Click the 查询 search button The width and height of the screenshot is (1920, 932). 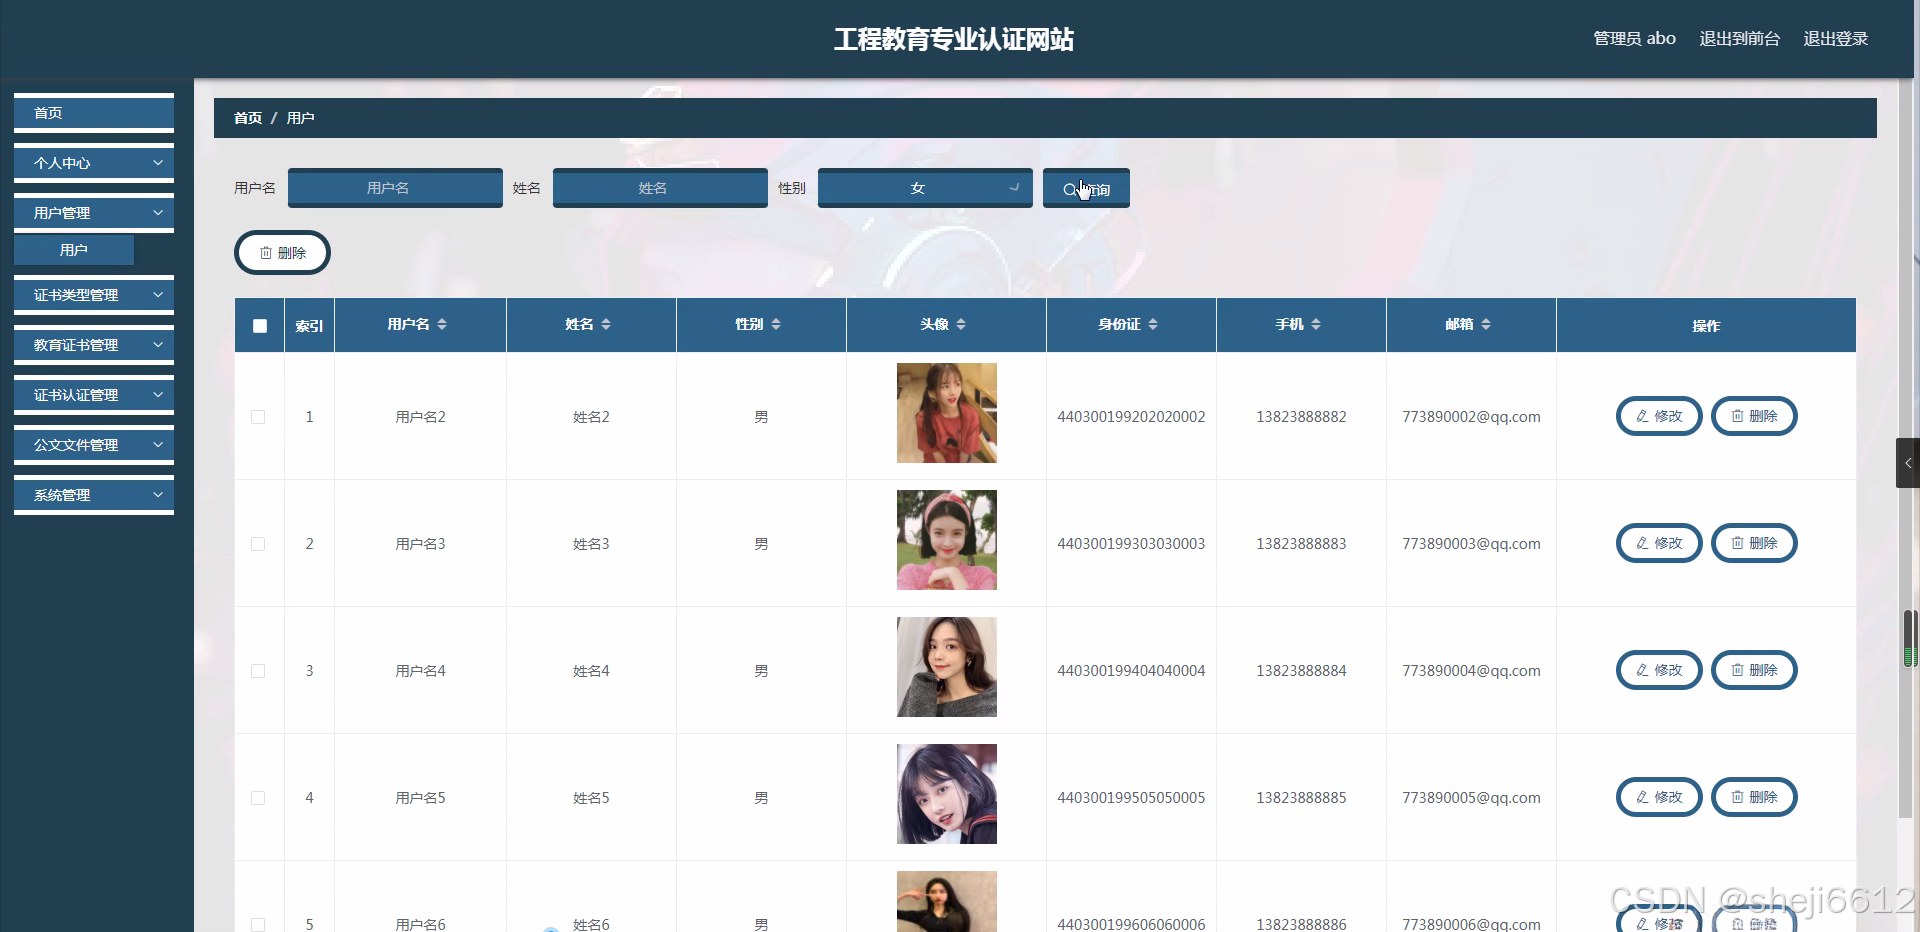(1086, 188)
